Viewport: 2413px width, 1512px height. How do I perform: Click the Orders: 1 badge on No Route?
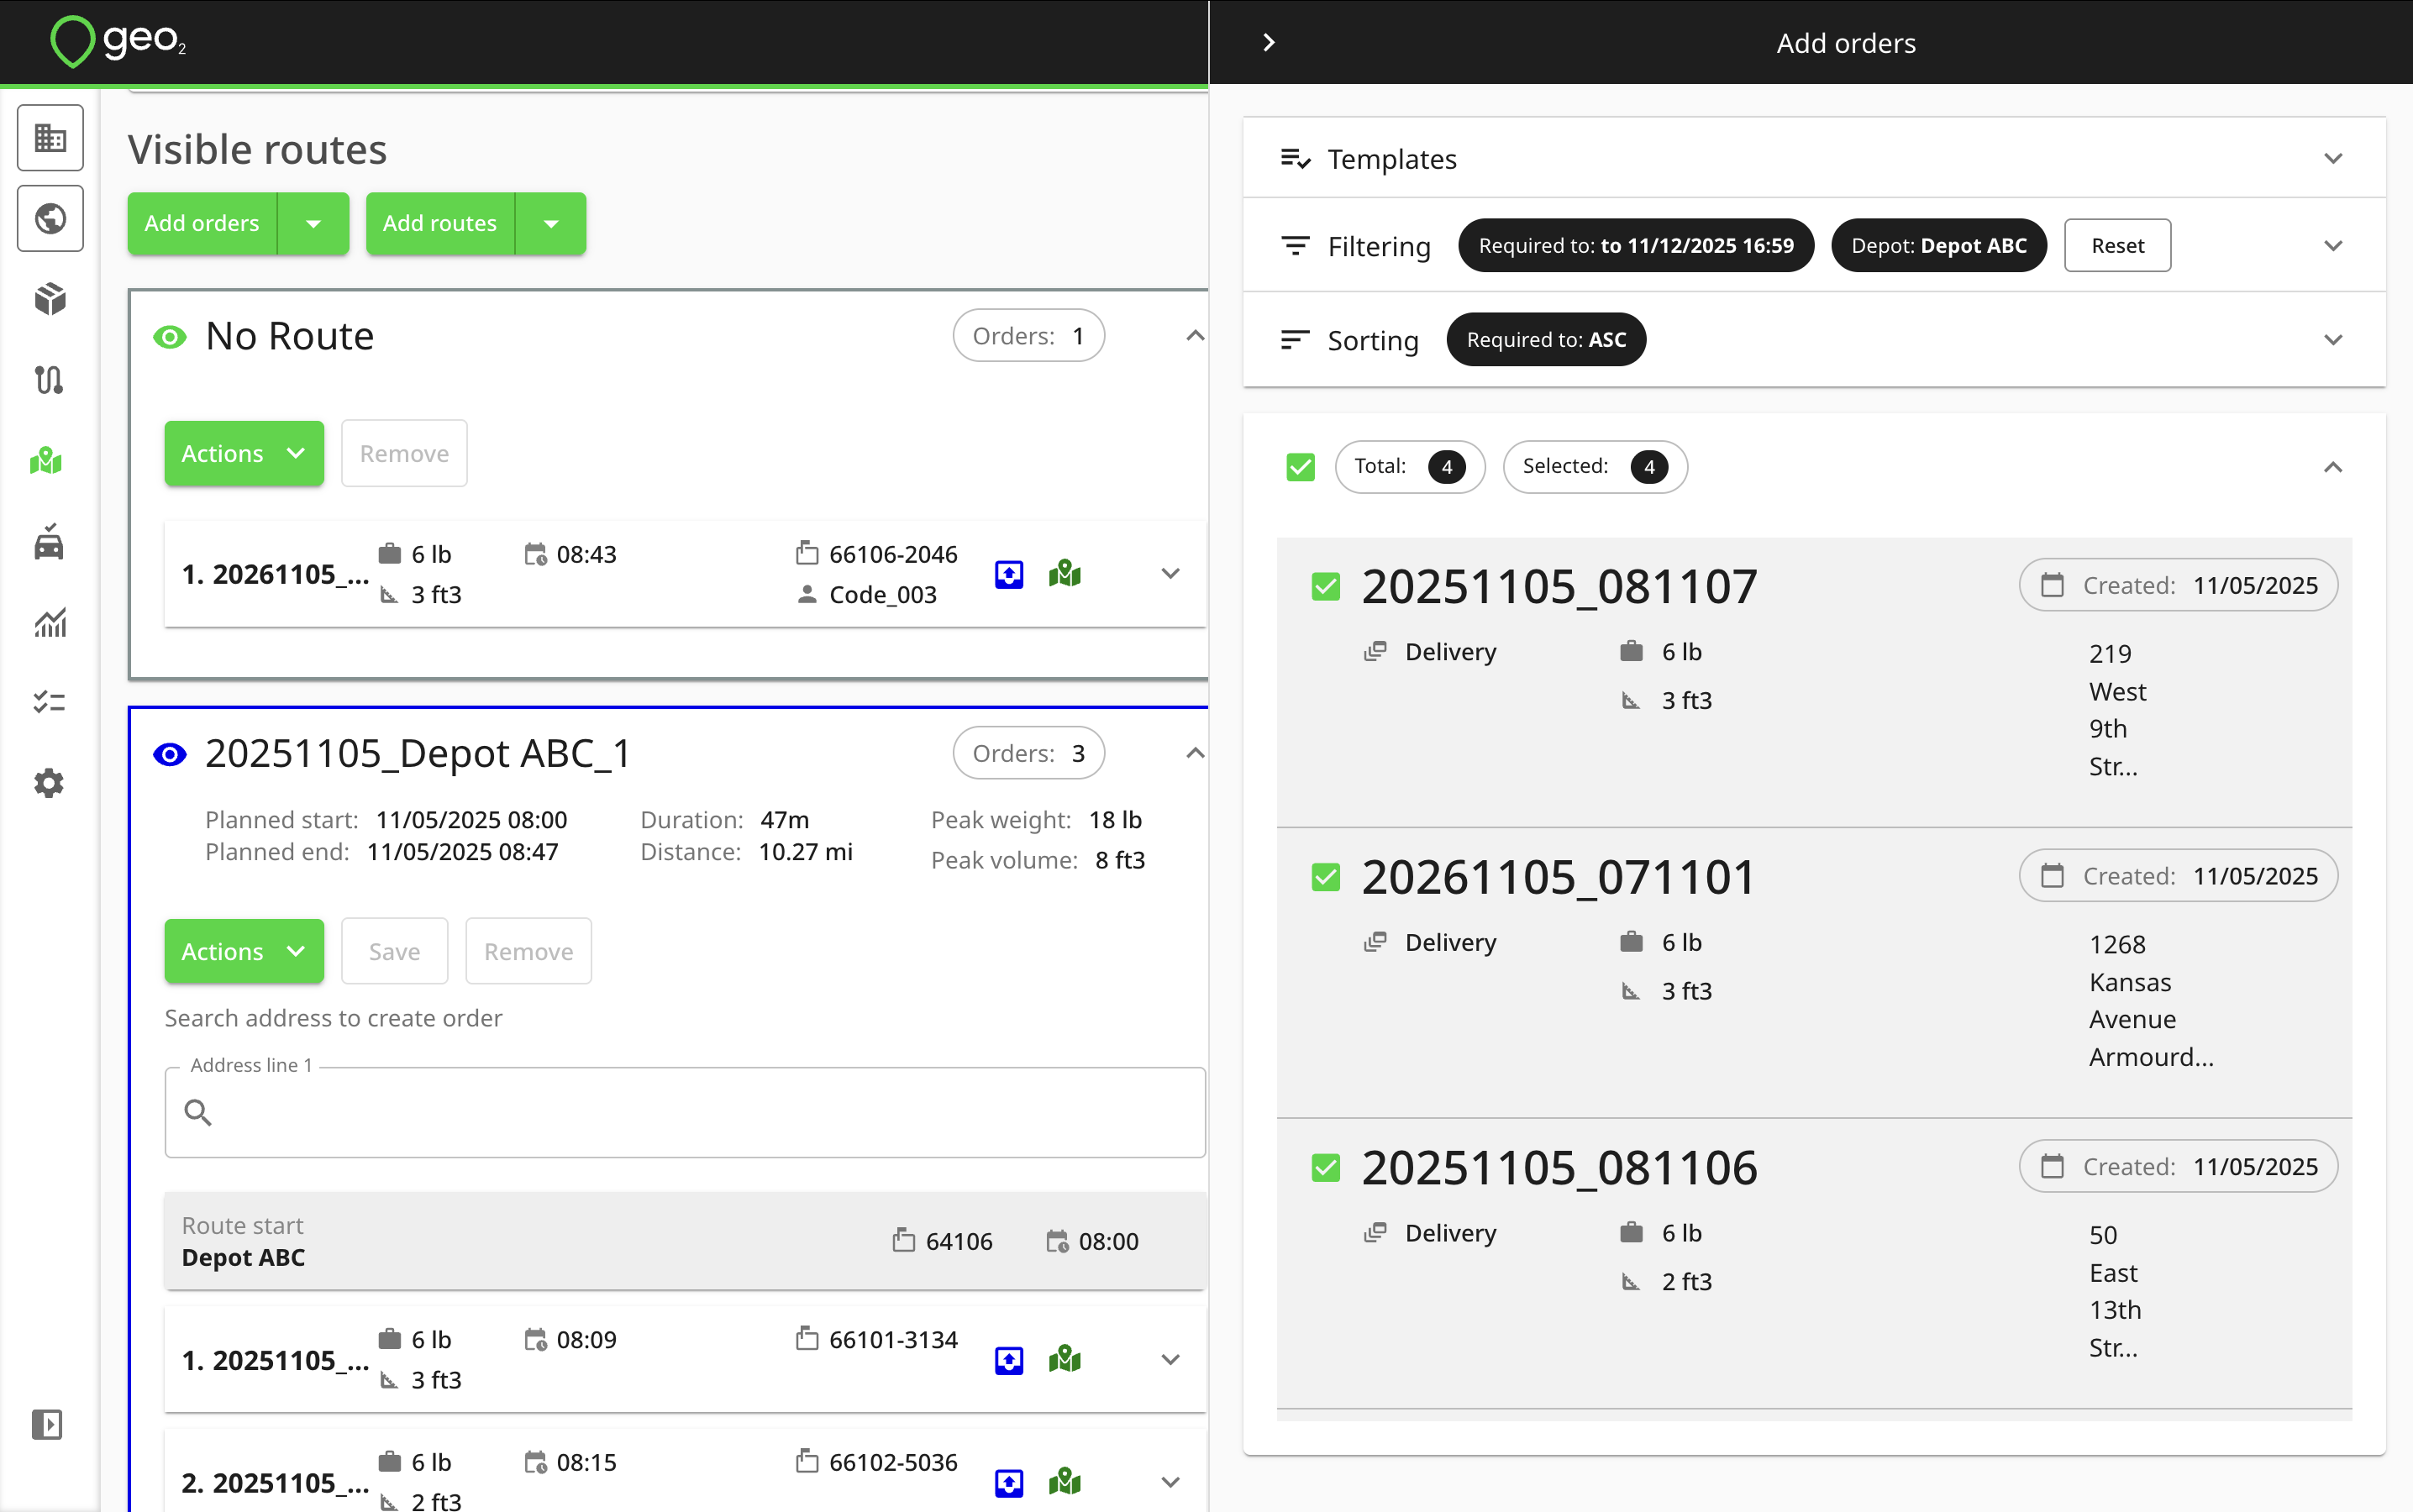click(x=1028, y=336)
